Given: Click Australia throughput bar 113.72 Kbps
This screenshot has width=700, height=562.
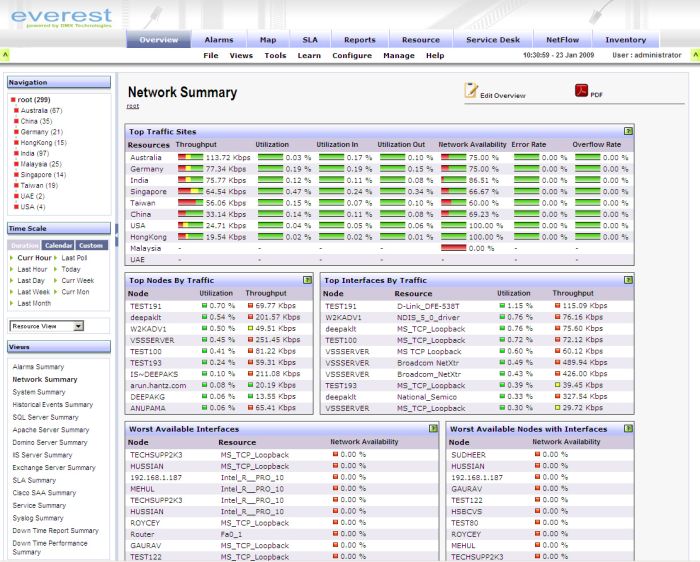Looking at the screenshot, I should pyautogui.click(x=190, y=157).
